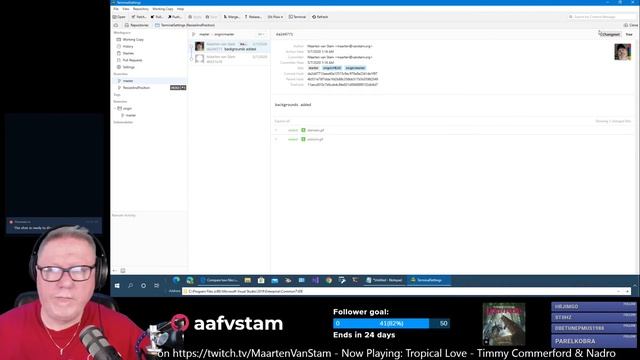Collapse the origin remote node
Viewport: 640px width, 360px height.
[115, 108]
